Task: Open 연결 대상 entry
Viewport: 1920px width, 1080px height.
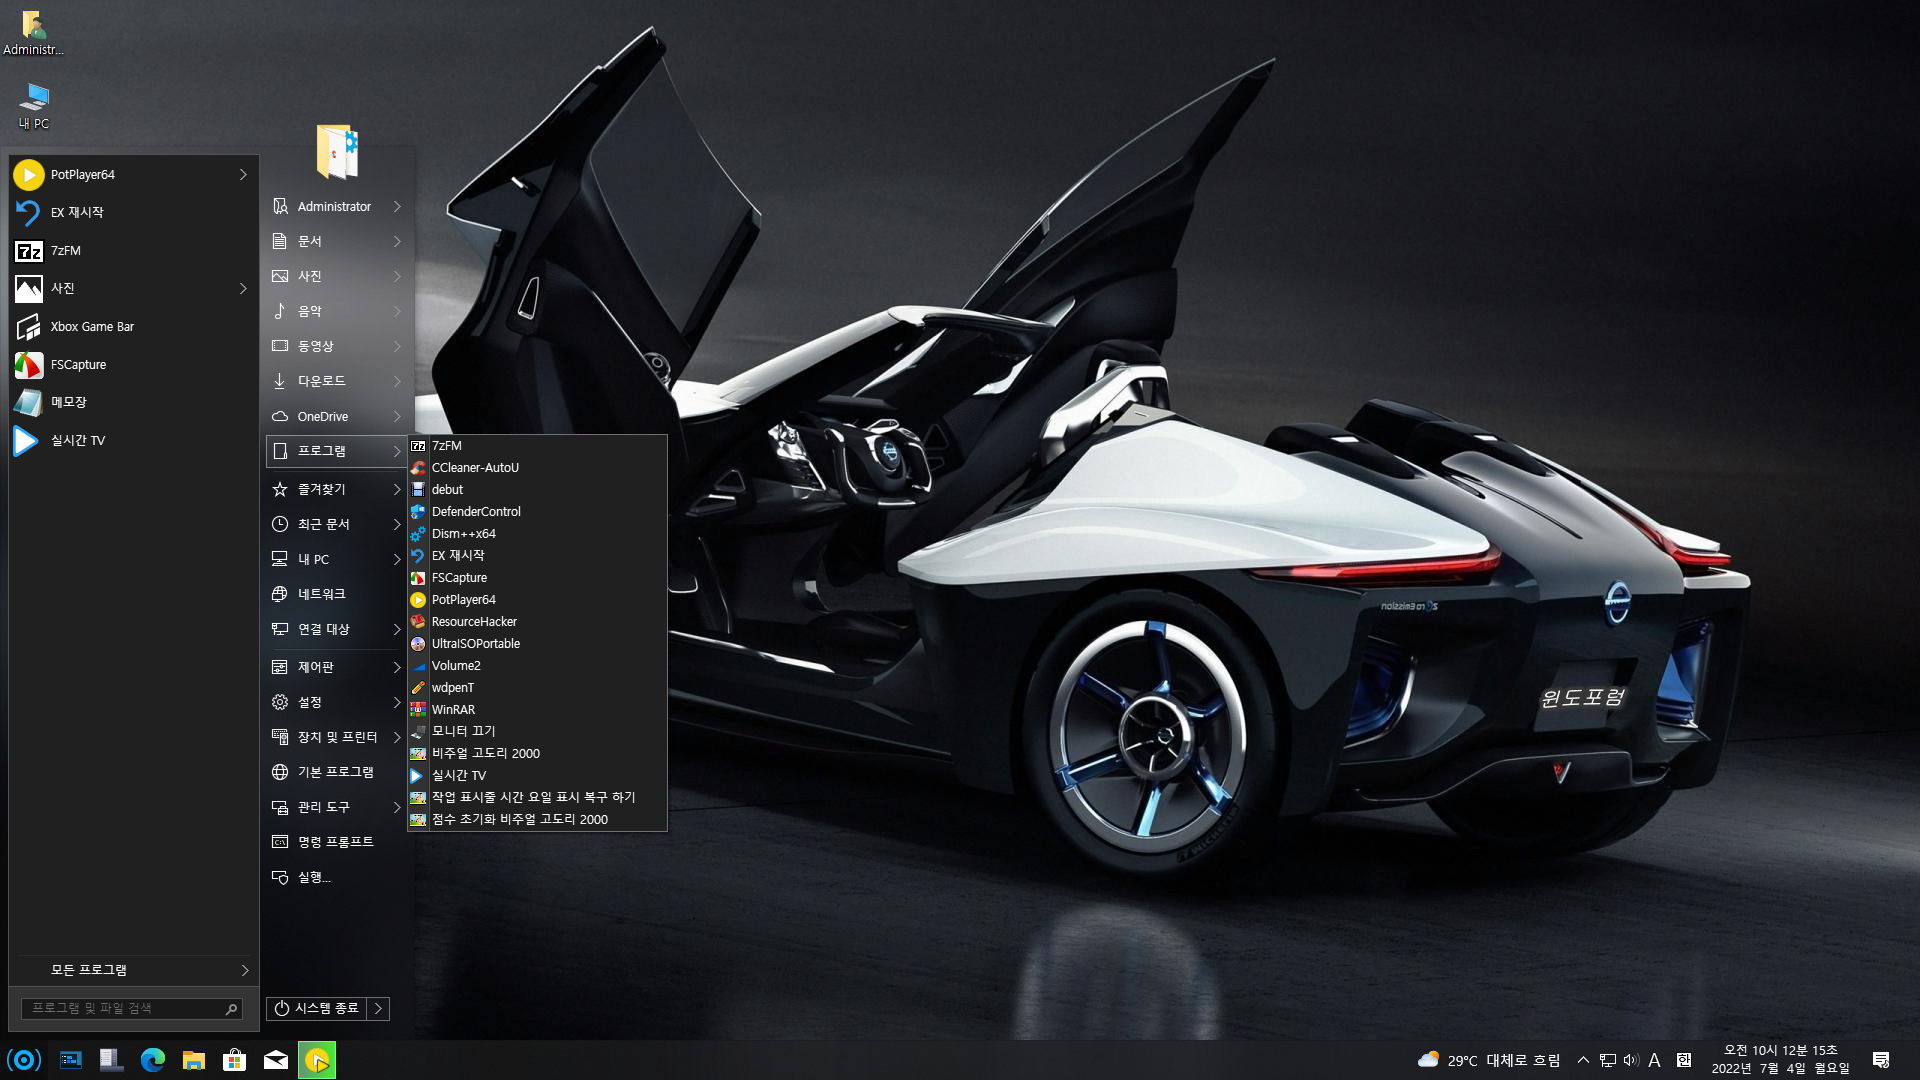Action: (337, 630)
